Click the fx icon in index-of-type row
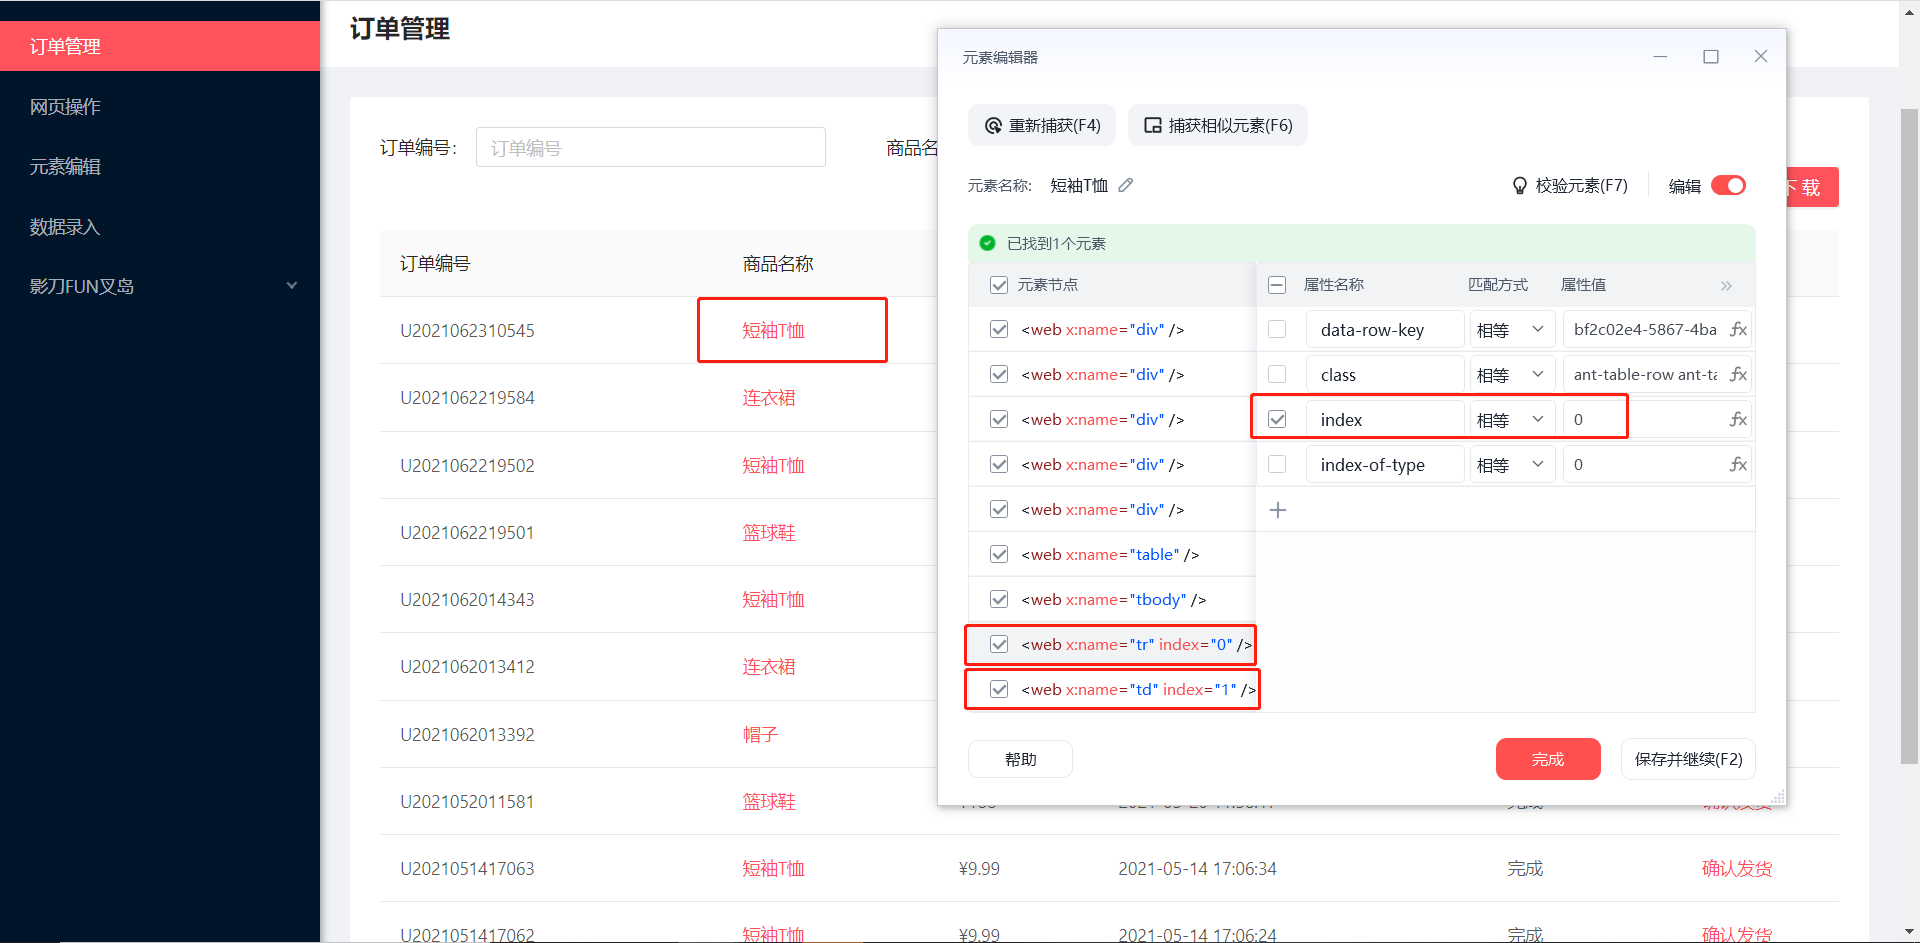This screenshot has height=943, width=1920. click(1738, 465)
